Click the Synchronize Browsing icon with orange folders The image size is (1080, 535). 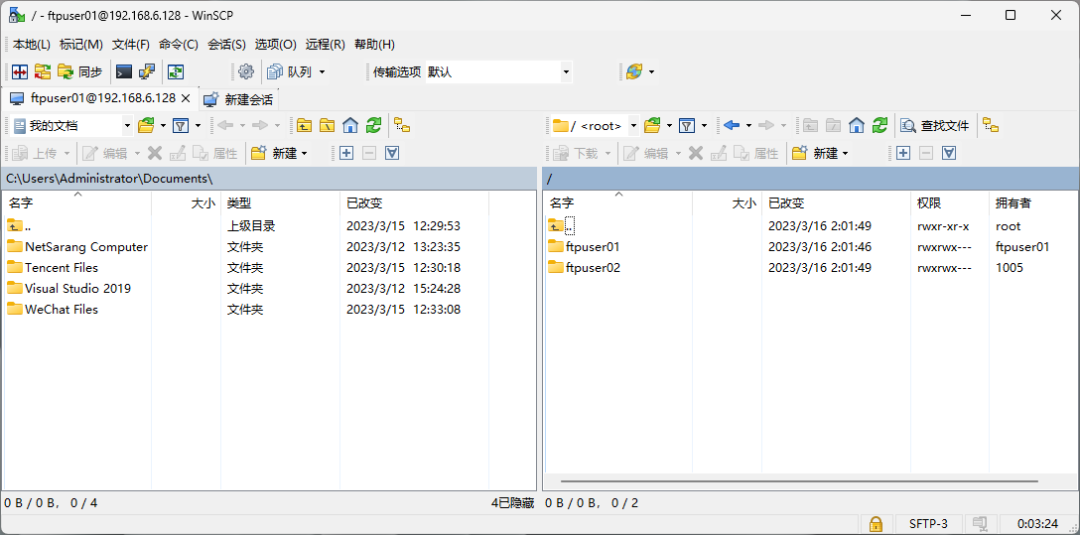point(43,72)
